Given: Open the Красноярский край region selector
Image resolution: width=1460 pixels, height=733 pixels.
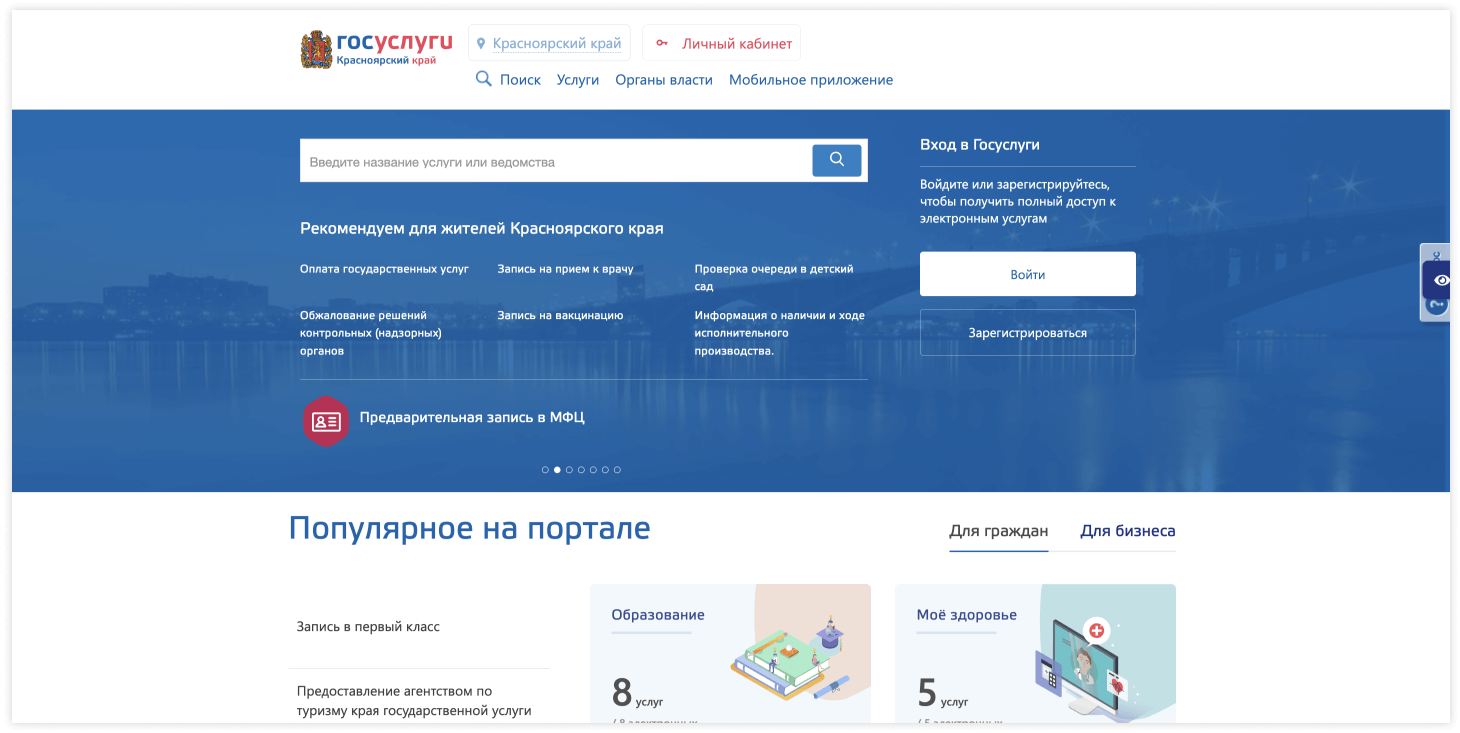Looking at the screenshot, I should (549, 43).
